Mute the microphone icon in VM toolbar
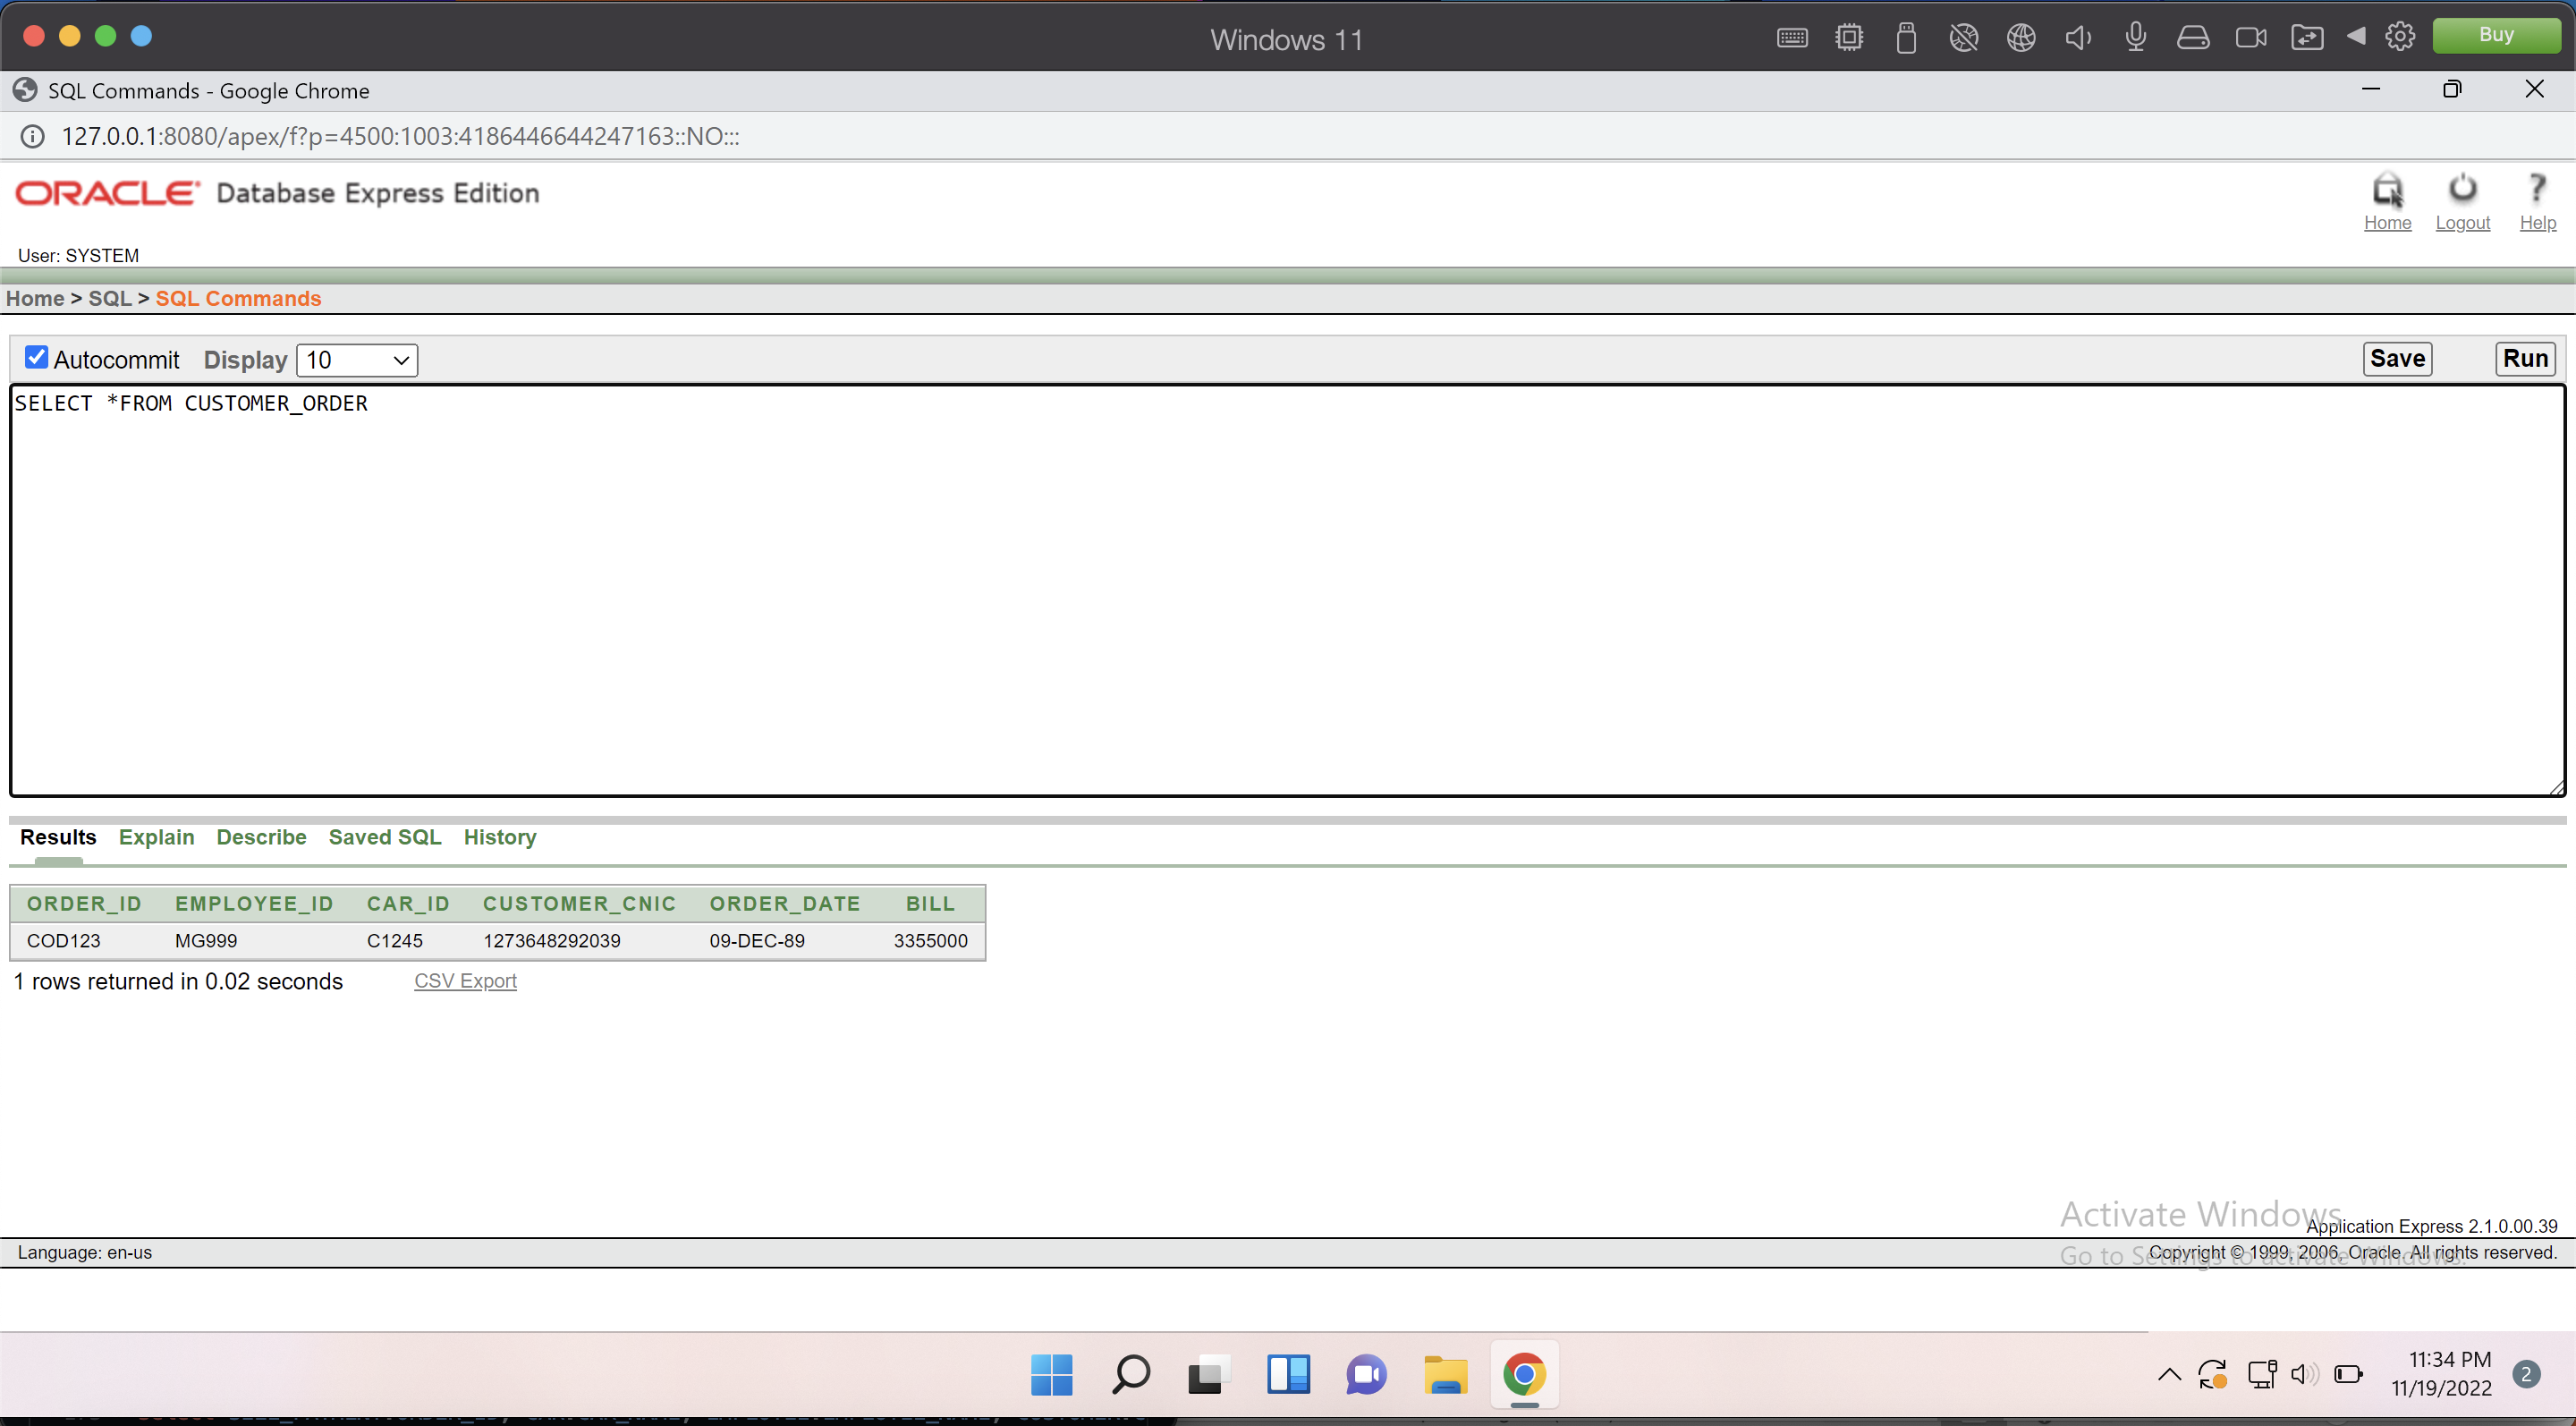The image size is (2576, 1426). [2136, 36]
